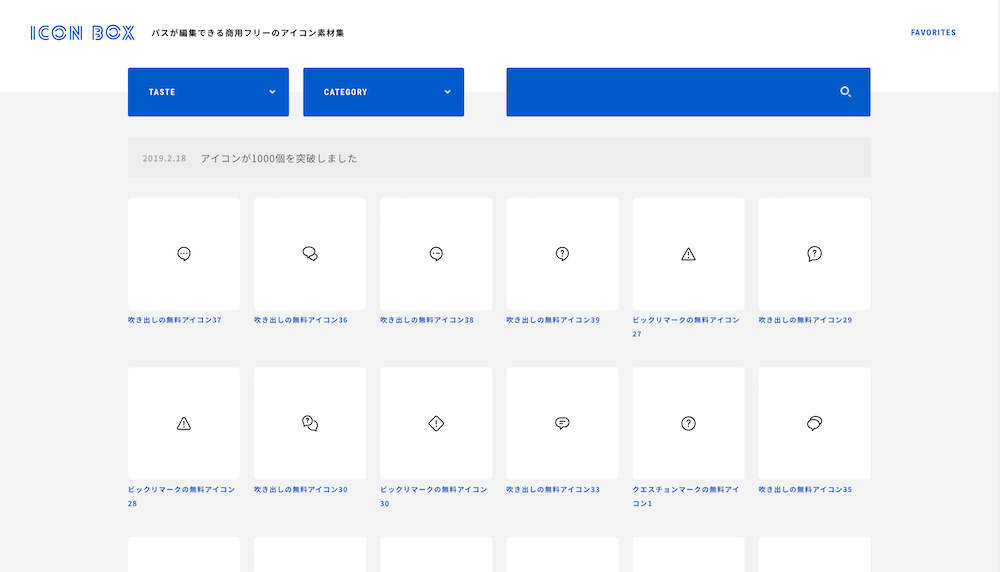The height and width of the screenshot is (572, 1000).
Task: Select speech bubble icon 33 thumbnail
Action: (562, 423)
